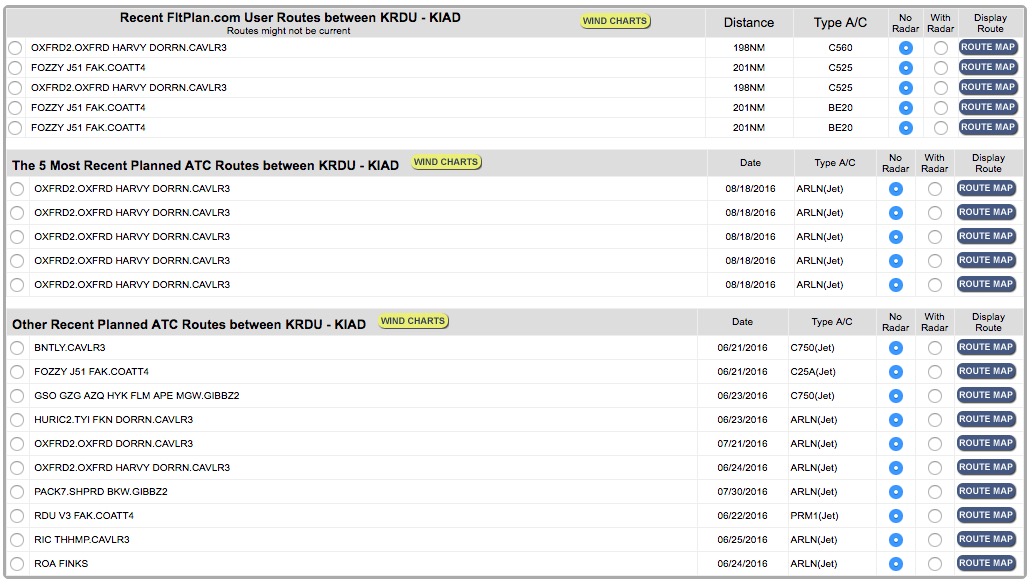The width and height of the screenshot is (1033, 584).
Task: Display Route Map for ROA FINKS
Action: pyautogui.click(x=986, y=563)
